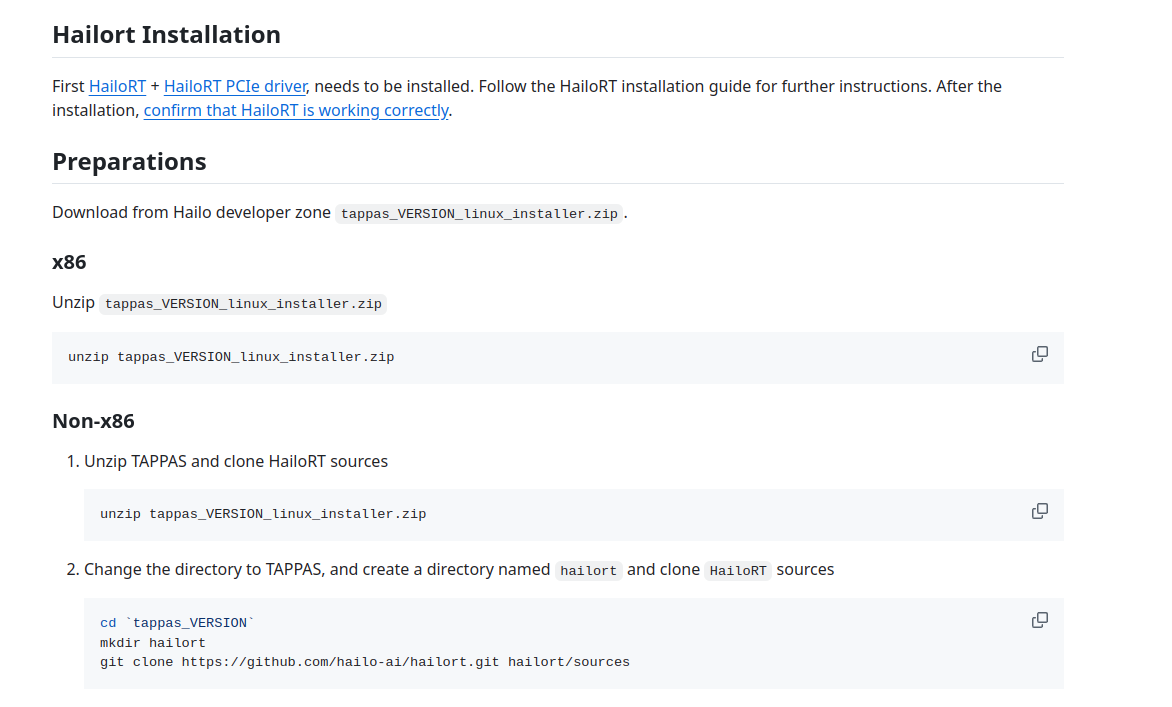Click the installer zip filename in the Download line

click(x=479, y=214)
